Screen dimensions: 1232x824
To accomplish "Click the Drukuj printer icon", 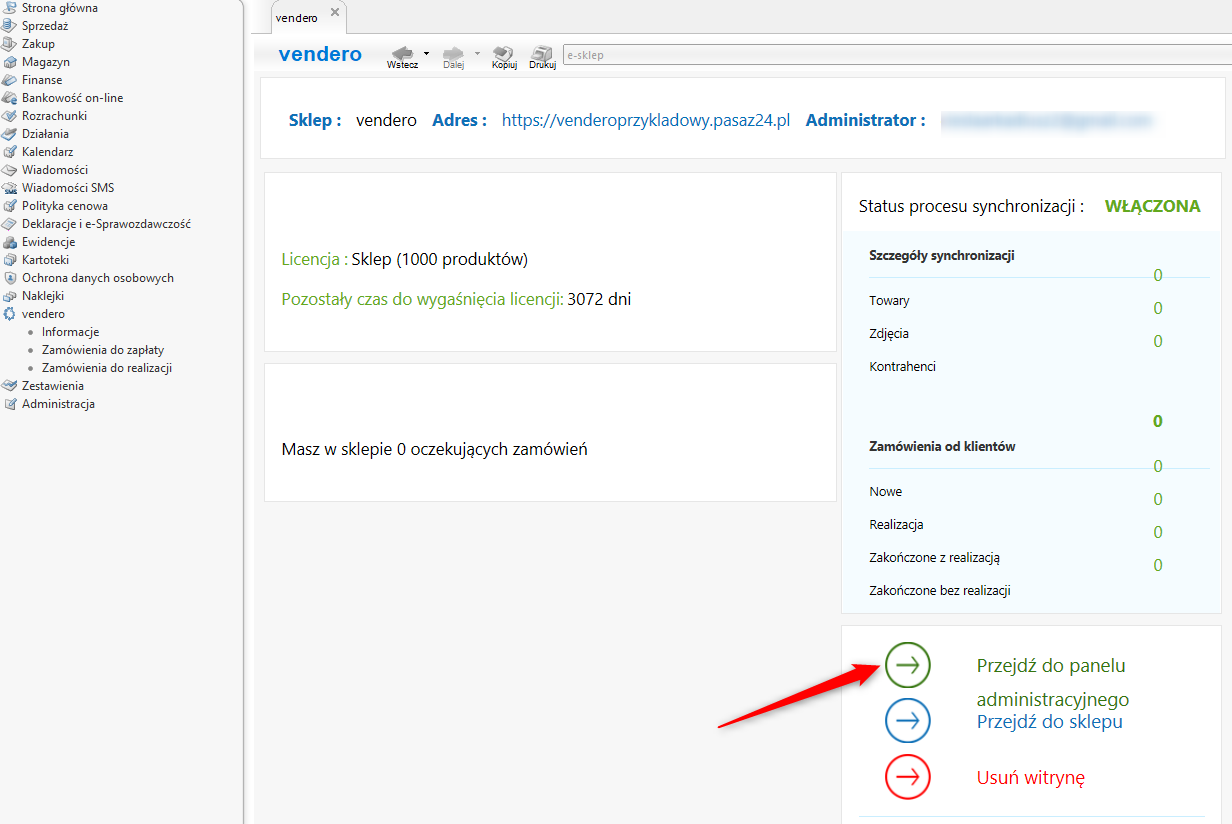I will (542, 53).
